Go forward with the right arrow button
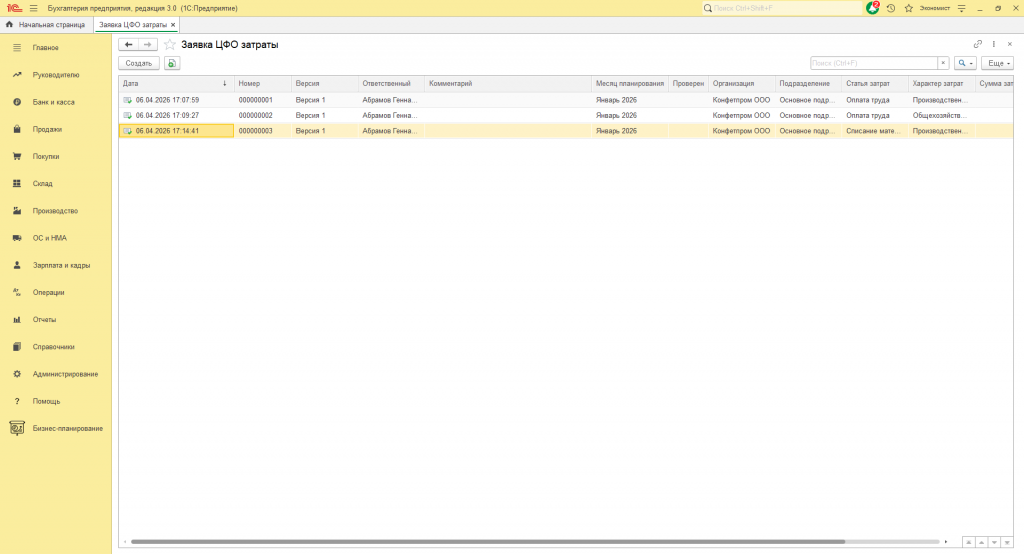This screenshot has width=1024, height=554. (x=148, y=44)
